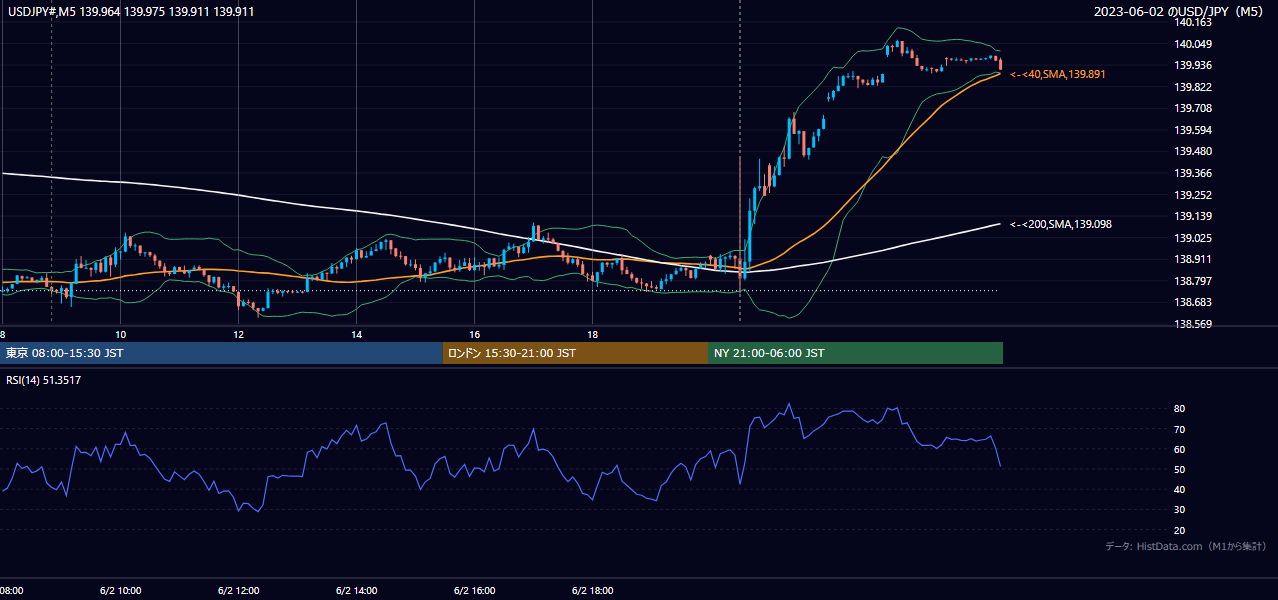
Task: Click the 139.708 price axis label
Action: pyautogui.click(x=1194, y=108)
